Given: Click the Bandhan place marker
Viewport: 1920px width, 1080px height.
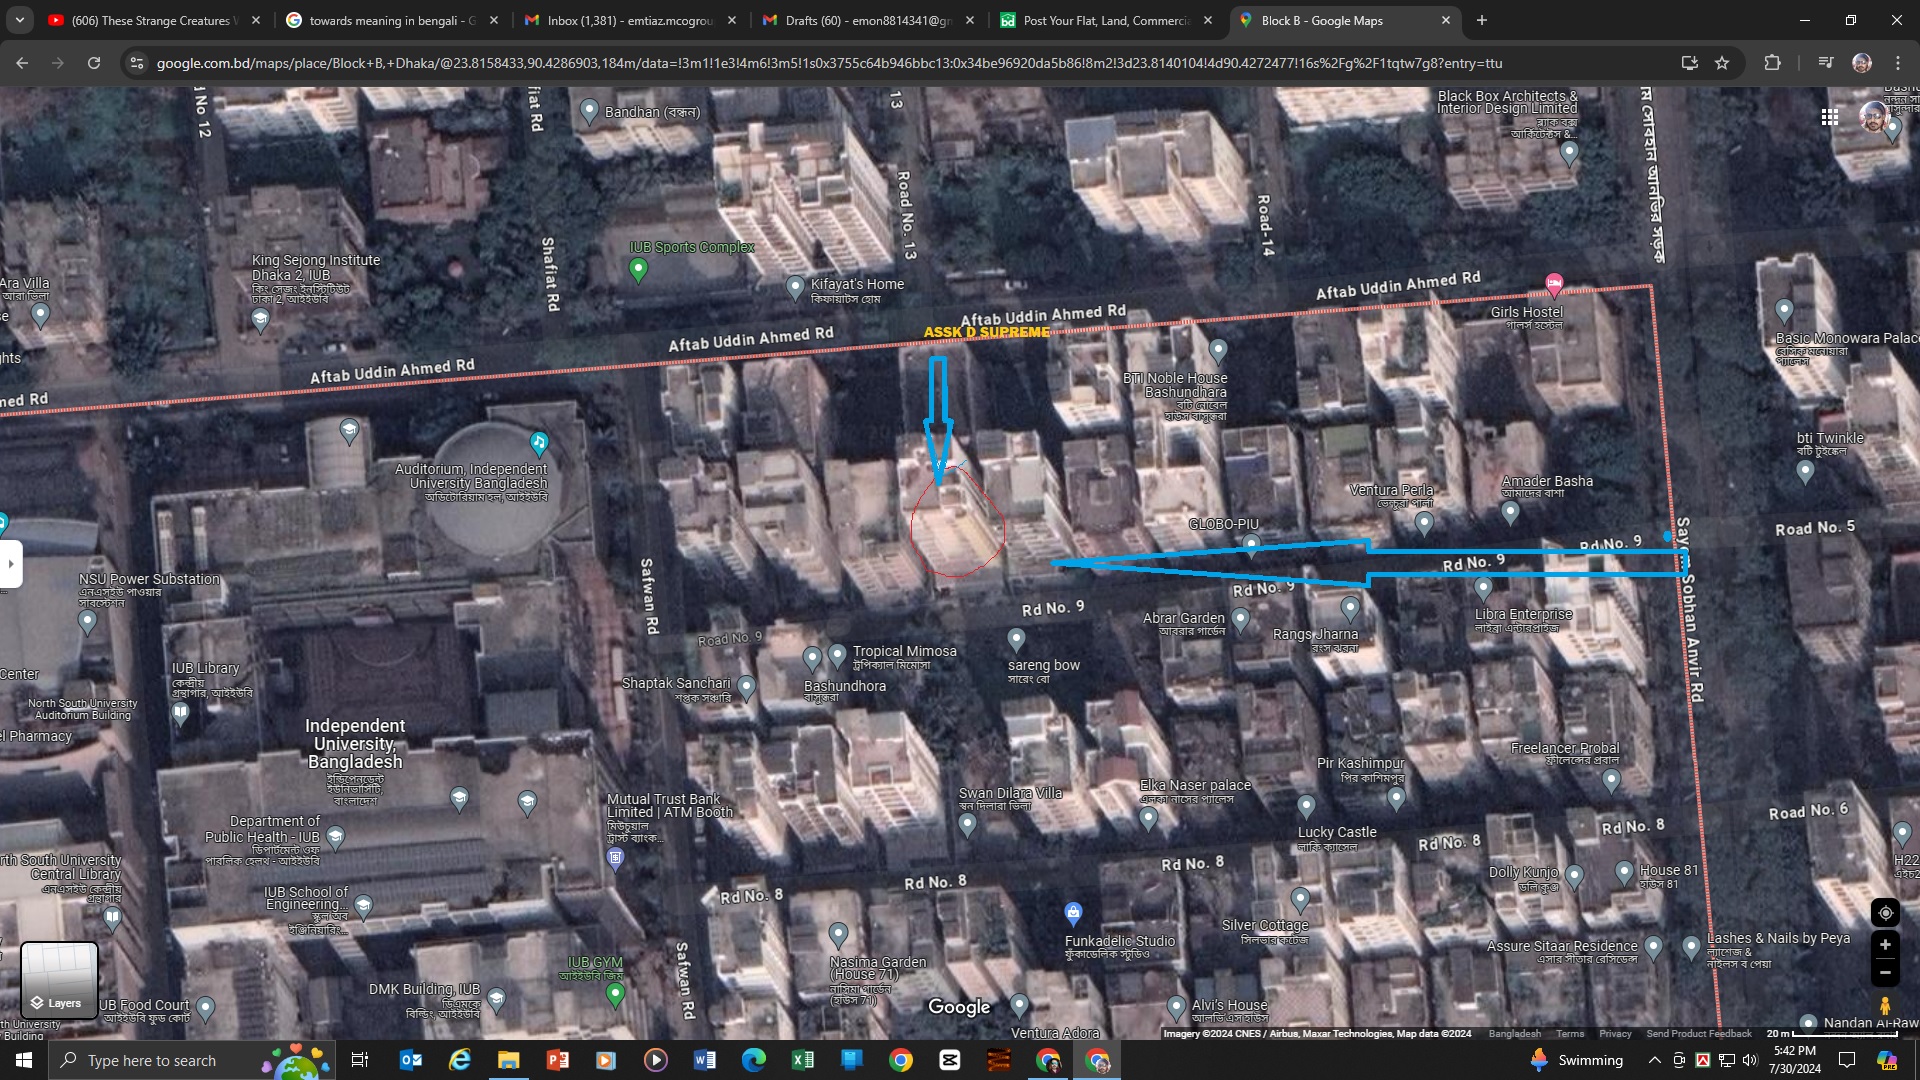Looking at the screenshot, I should pyautogui.click(x=589, y=111).
